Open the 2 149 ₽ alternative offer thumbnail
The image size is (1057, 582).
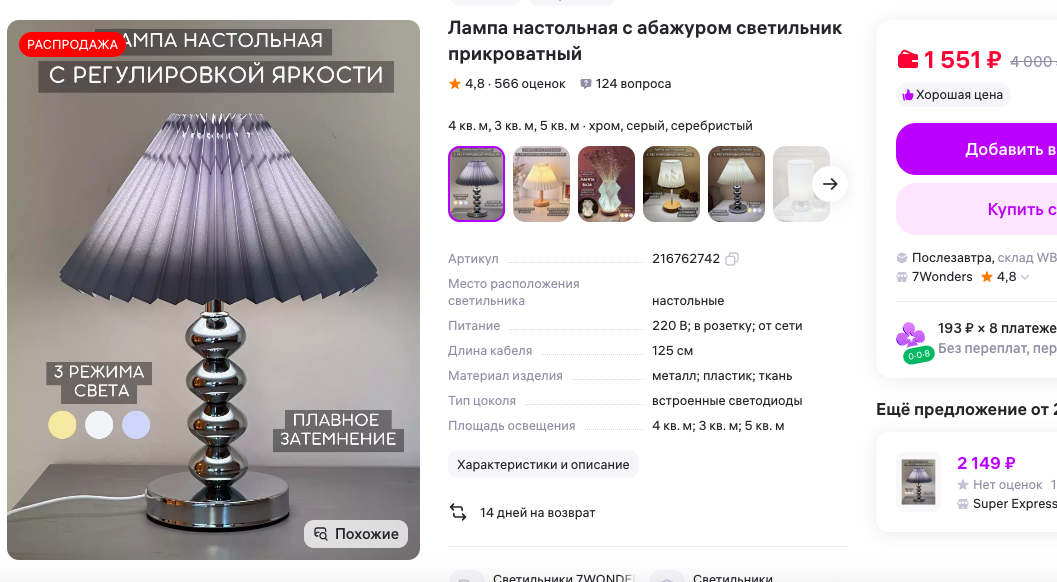click(918, 482)
